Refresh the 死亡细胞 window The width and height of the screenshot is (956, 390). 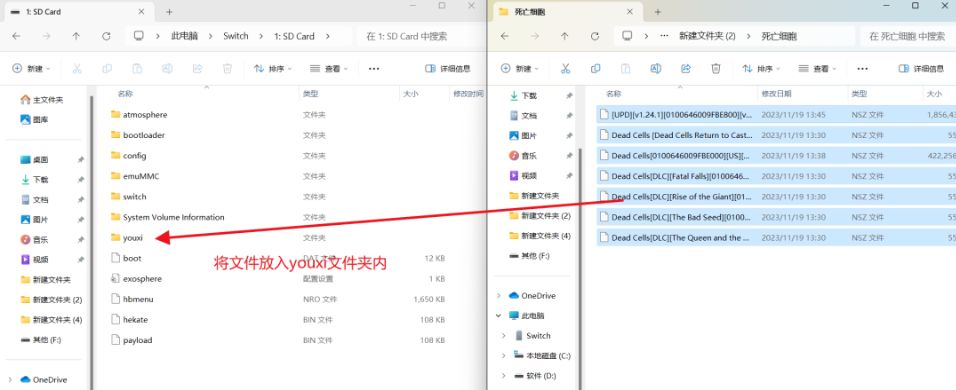(x=595, y=36)
